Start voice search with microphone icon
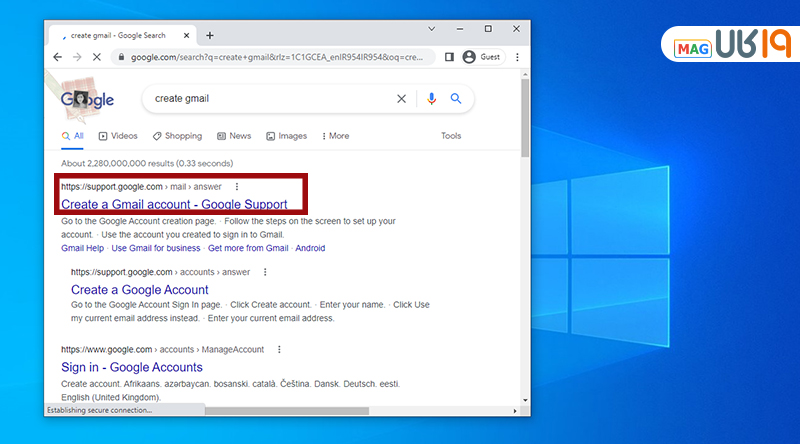Screen dimensions: 800x444 pyautogui.click(x=432, y=99)
